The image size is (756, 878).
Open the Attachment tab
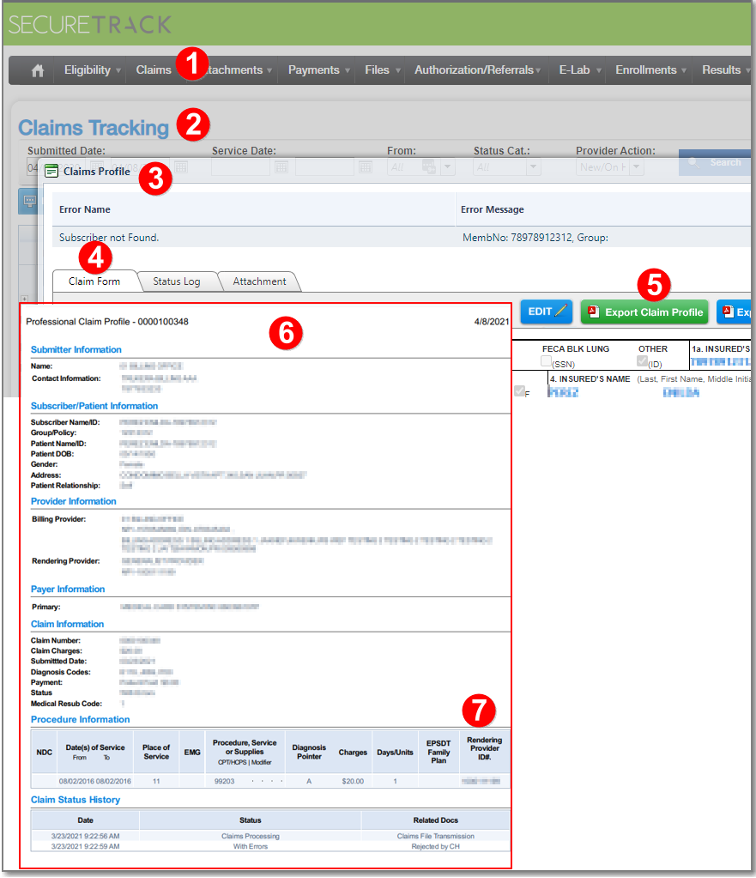259,281
